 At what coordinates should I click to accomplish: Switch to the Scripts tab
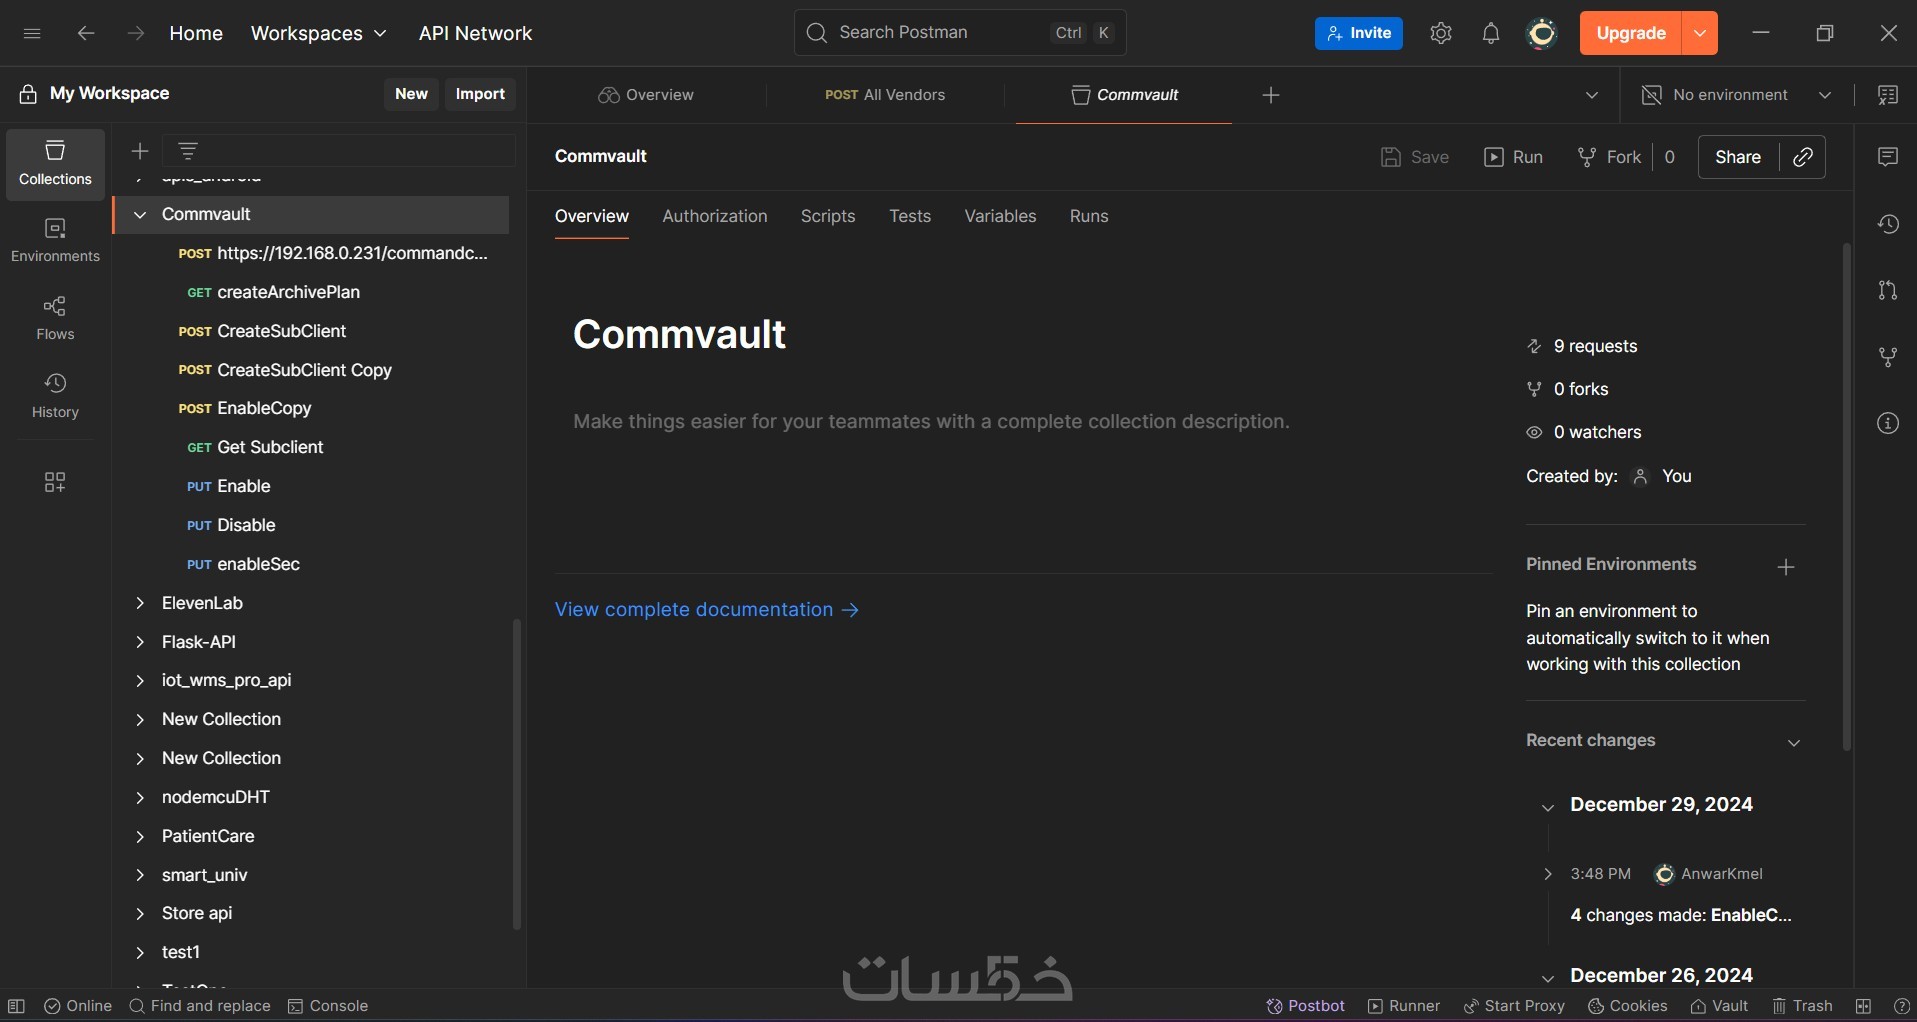click(x=828, y=216)
